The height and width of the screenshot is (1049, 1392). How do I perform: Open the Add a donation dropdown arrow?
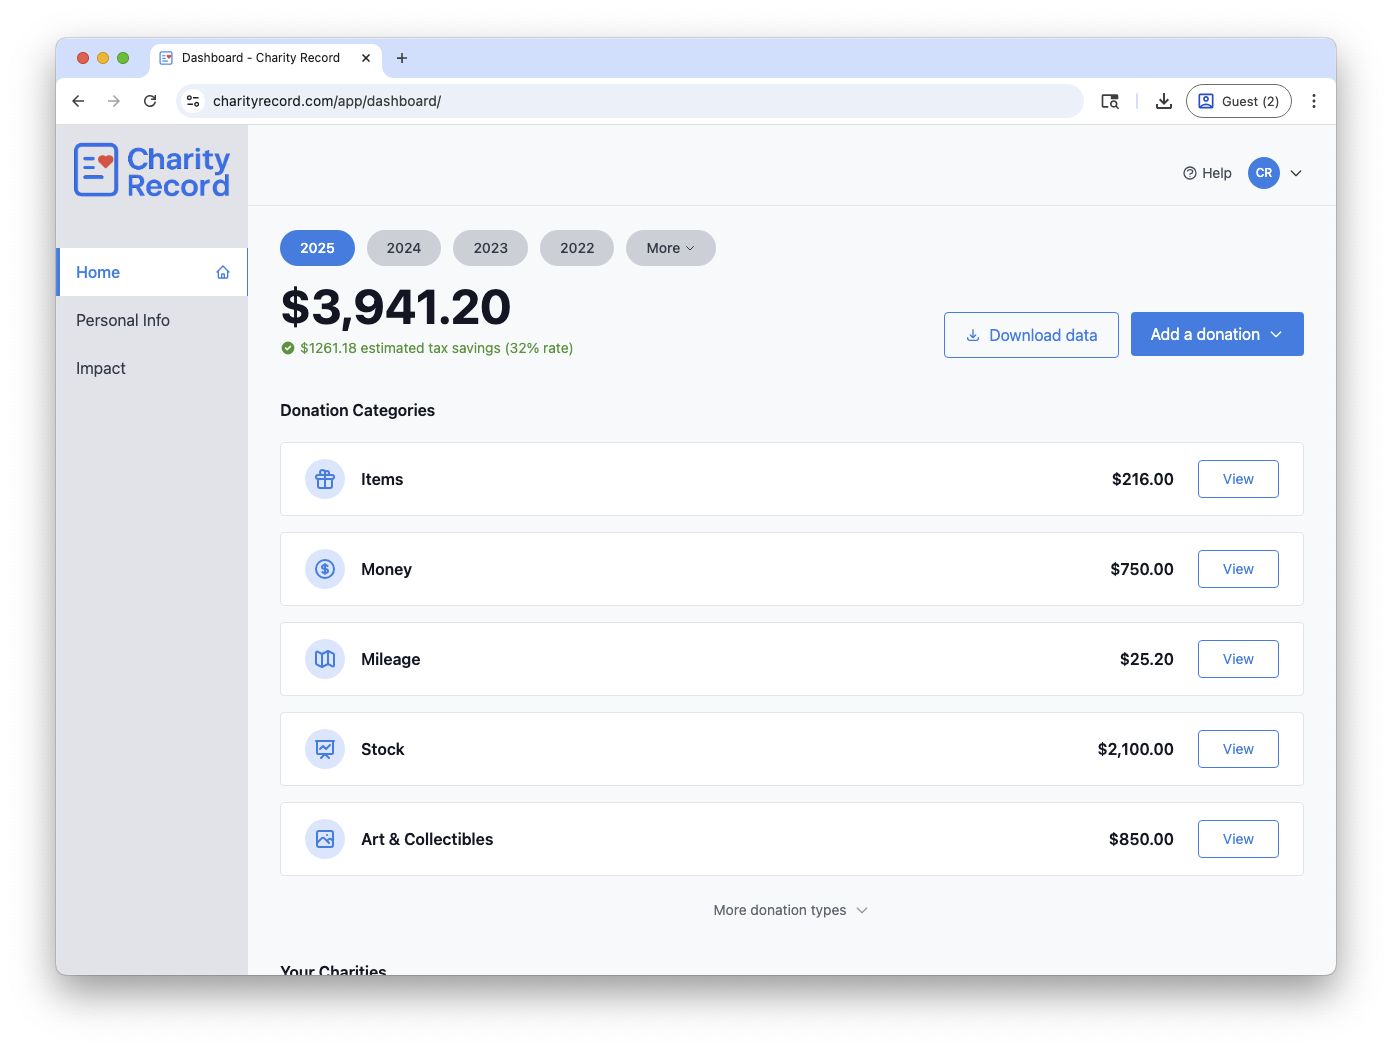click(1278, 334)
